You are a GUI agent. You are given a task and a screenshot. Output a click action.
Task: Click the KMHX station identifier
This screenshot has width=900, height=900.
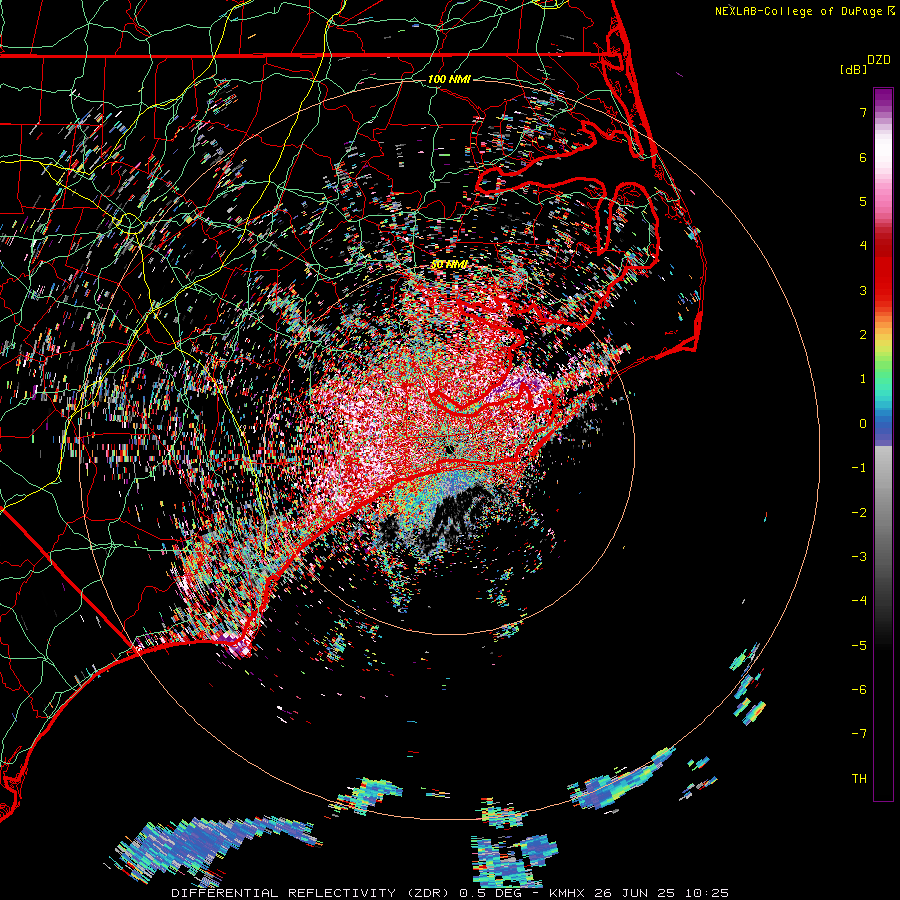[567, 893]
